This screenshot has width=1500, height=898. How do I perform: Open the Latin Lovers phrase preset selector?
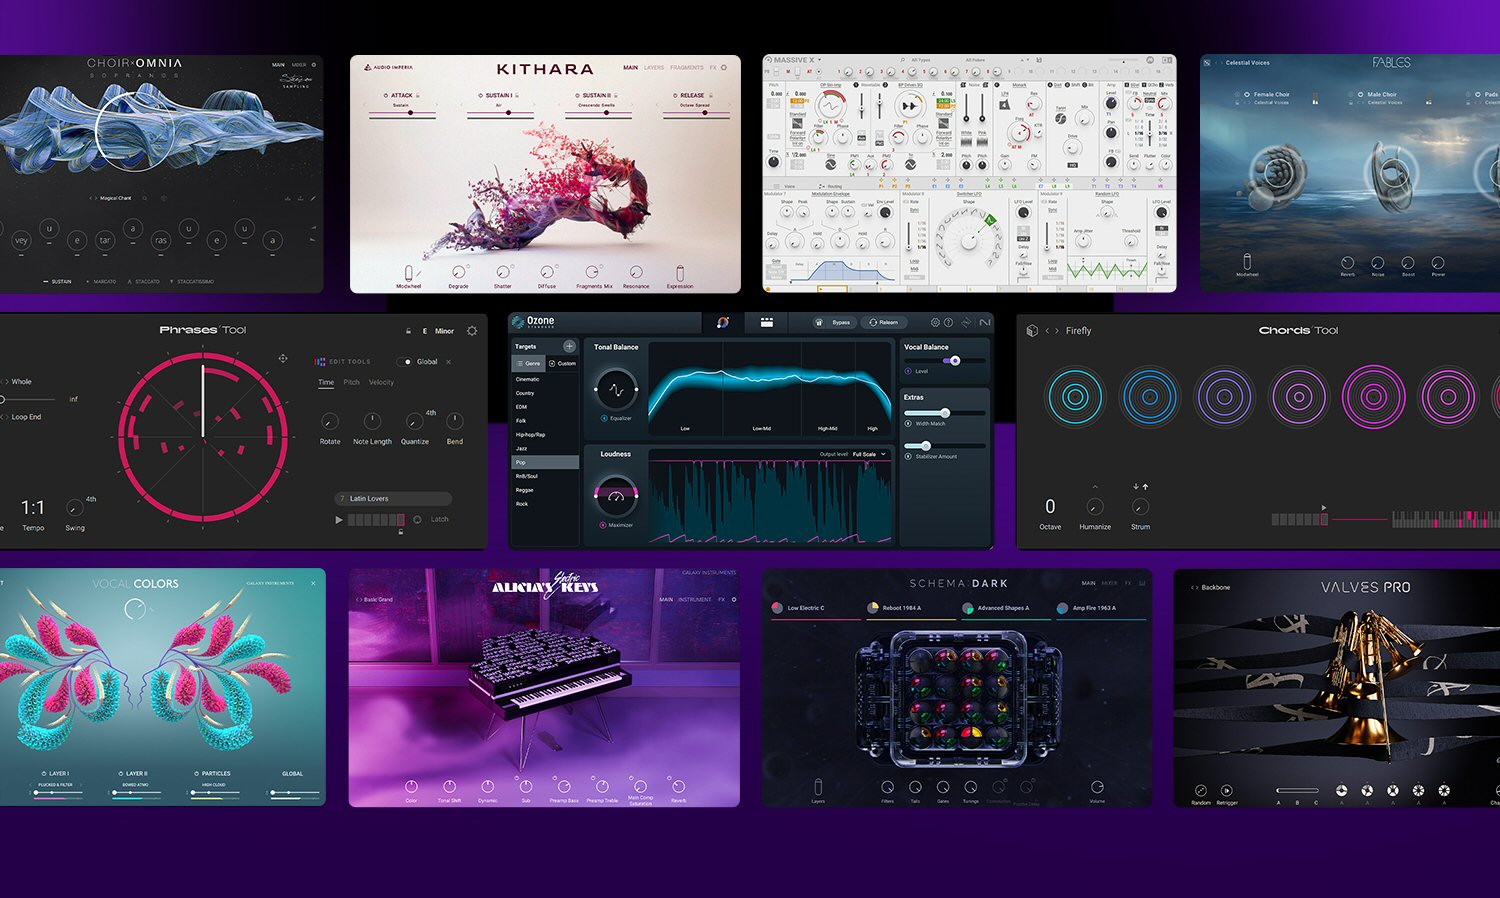(x=393, y=498)
